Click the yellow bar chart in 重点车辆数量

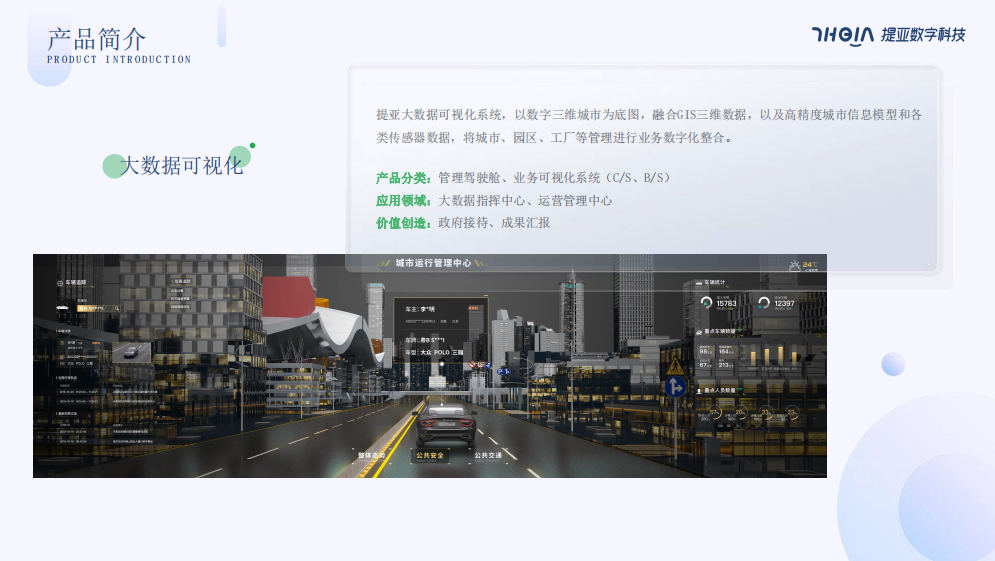pos(772,355)
